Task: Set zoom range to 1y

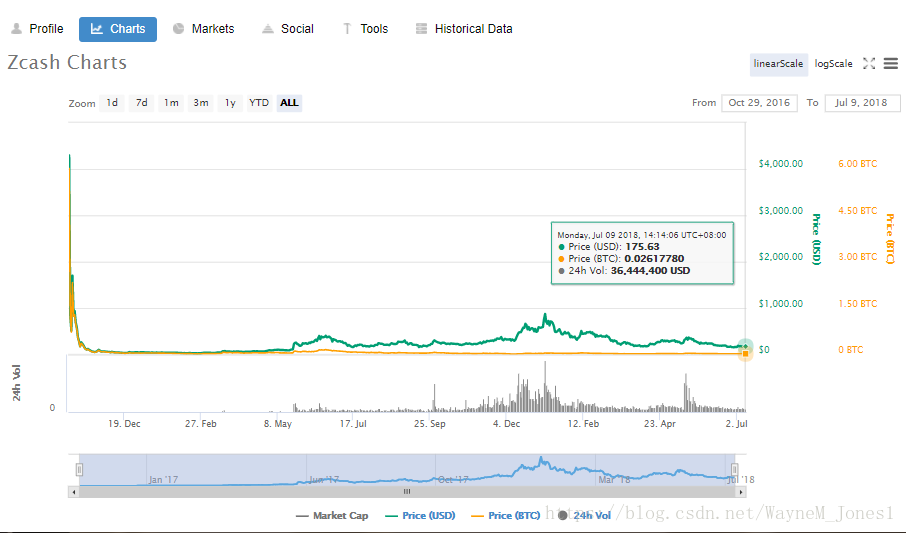Action: pos(231,103)
